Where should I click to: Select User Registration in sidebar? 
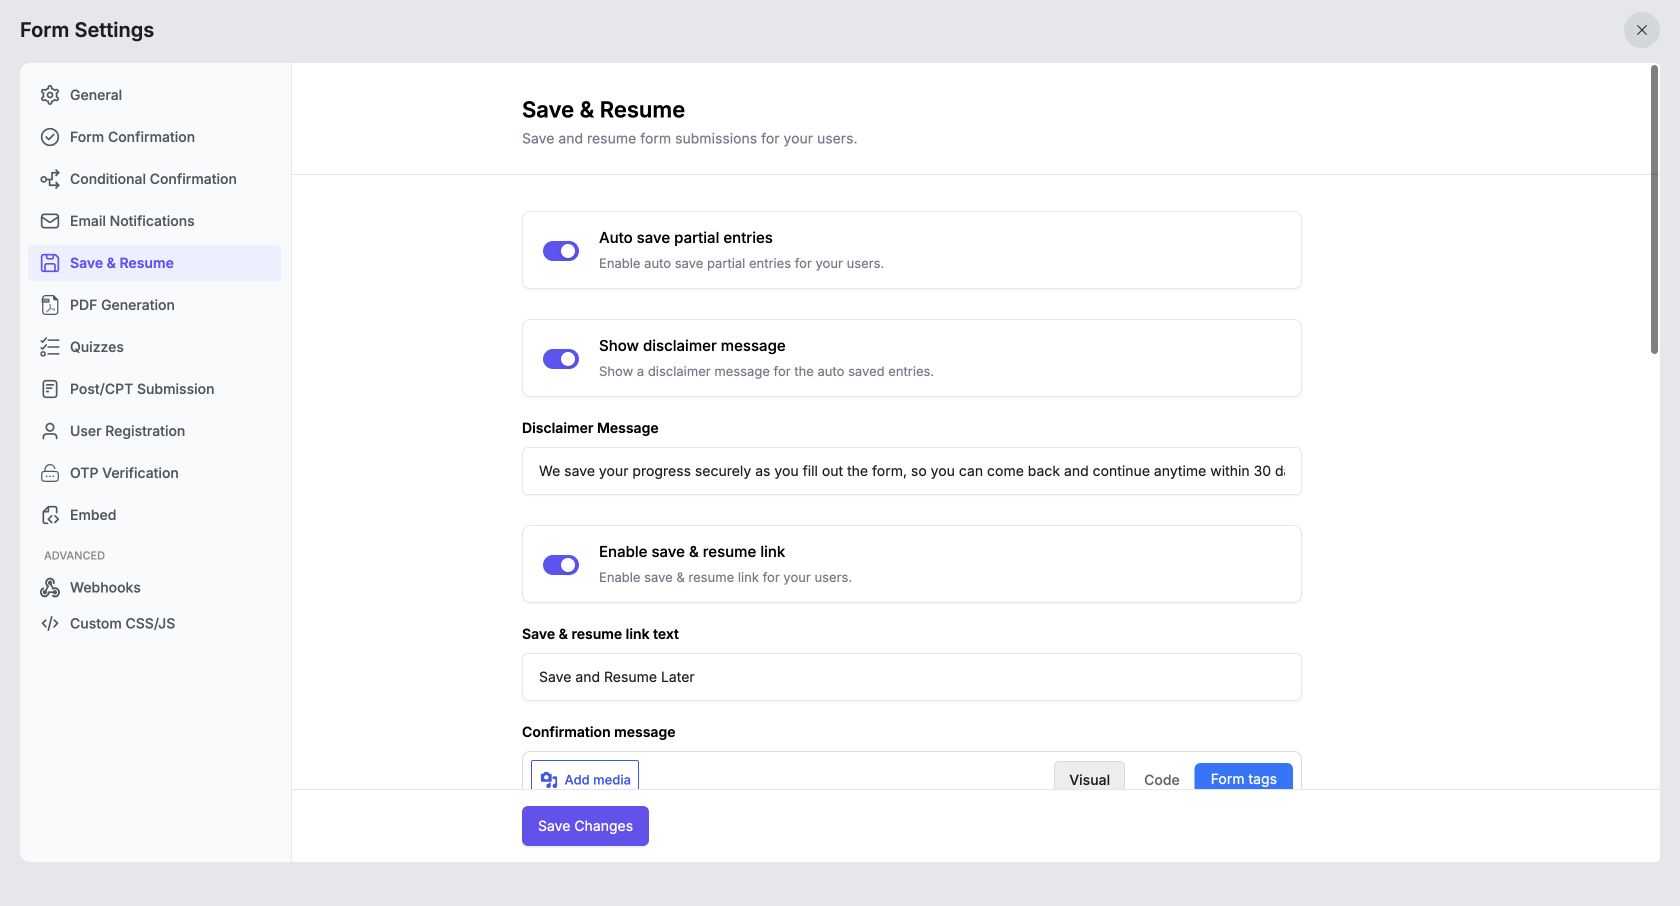[x=154, y=431]
